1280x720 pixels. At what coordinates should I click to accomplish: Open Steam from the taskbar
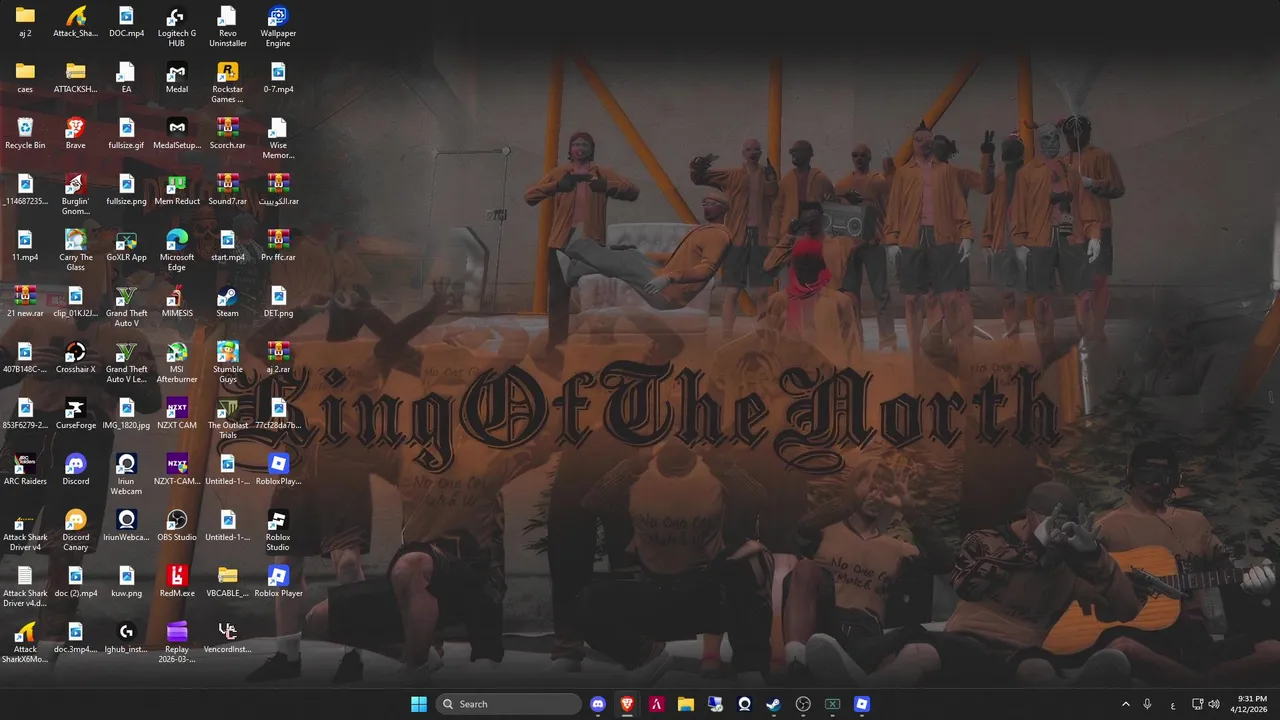pyautogui.click(x=773, y=704)
